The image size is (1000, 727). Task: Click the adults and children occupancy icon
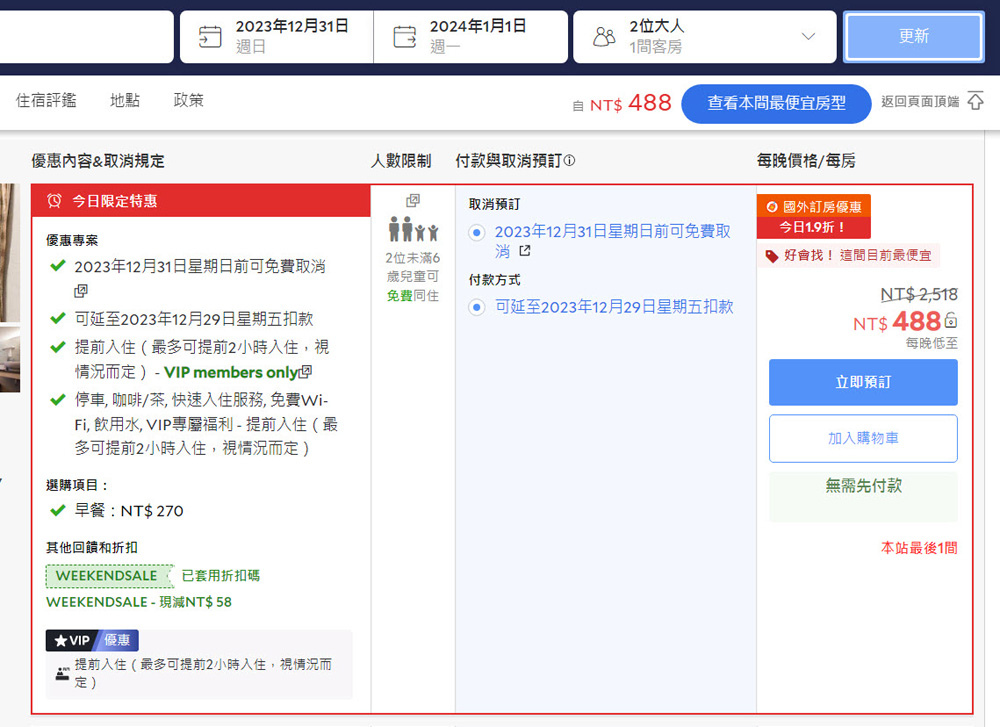tap(413, 229)
